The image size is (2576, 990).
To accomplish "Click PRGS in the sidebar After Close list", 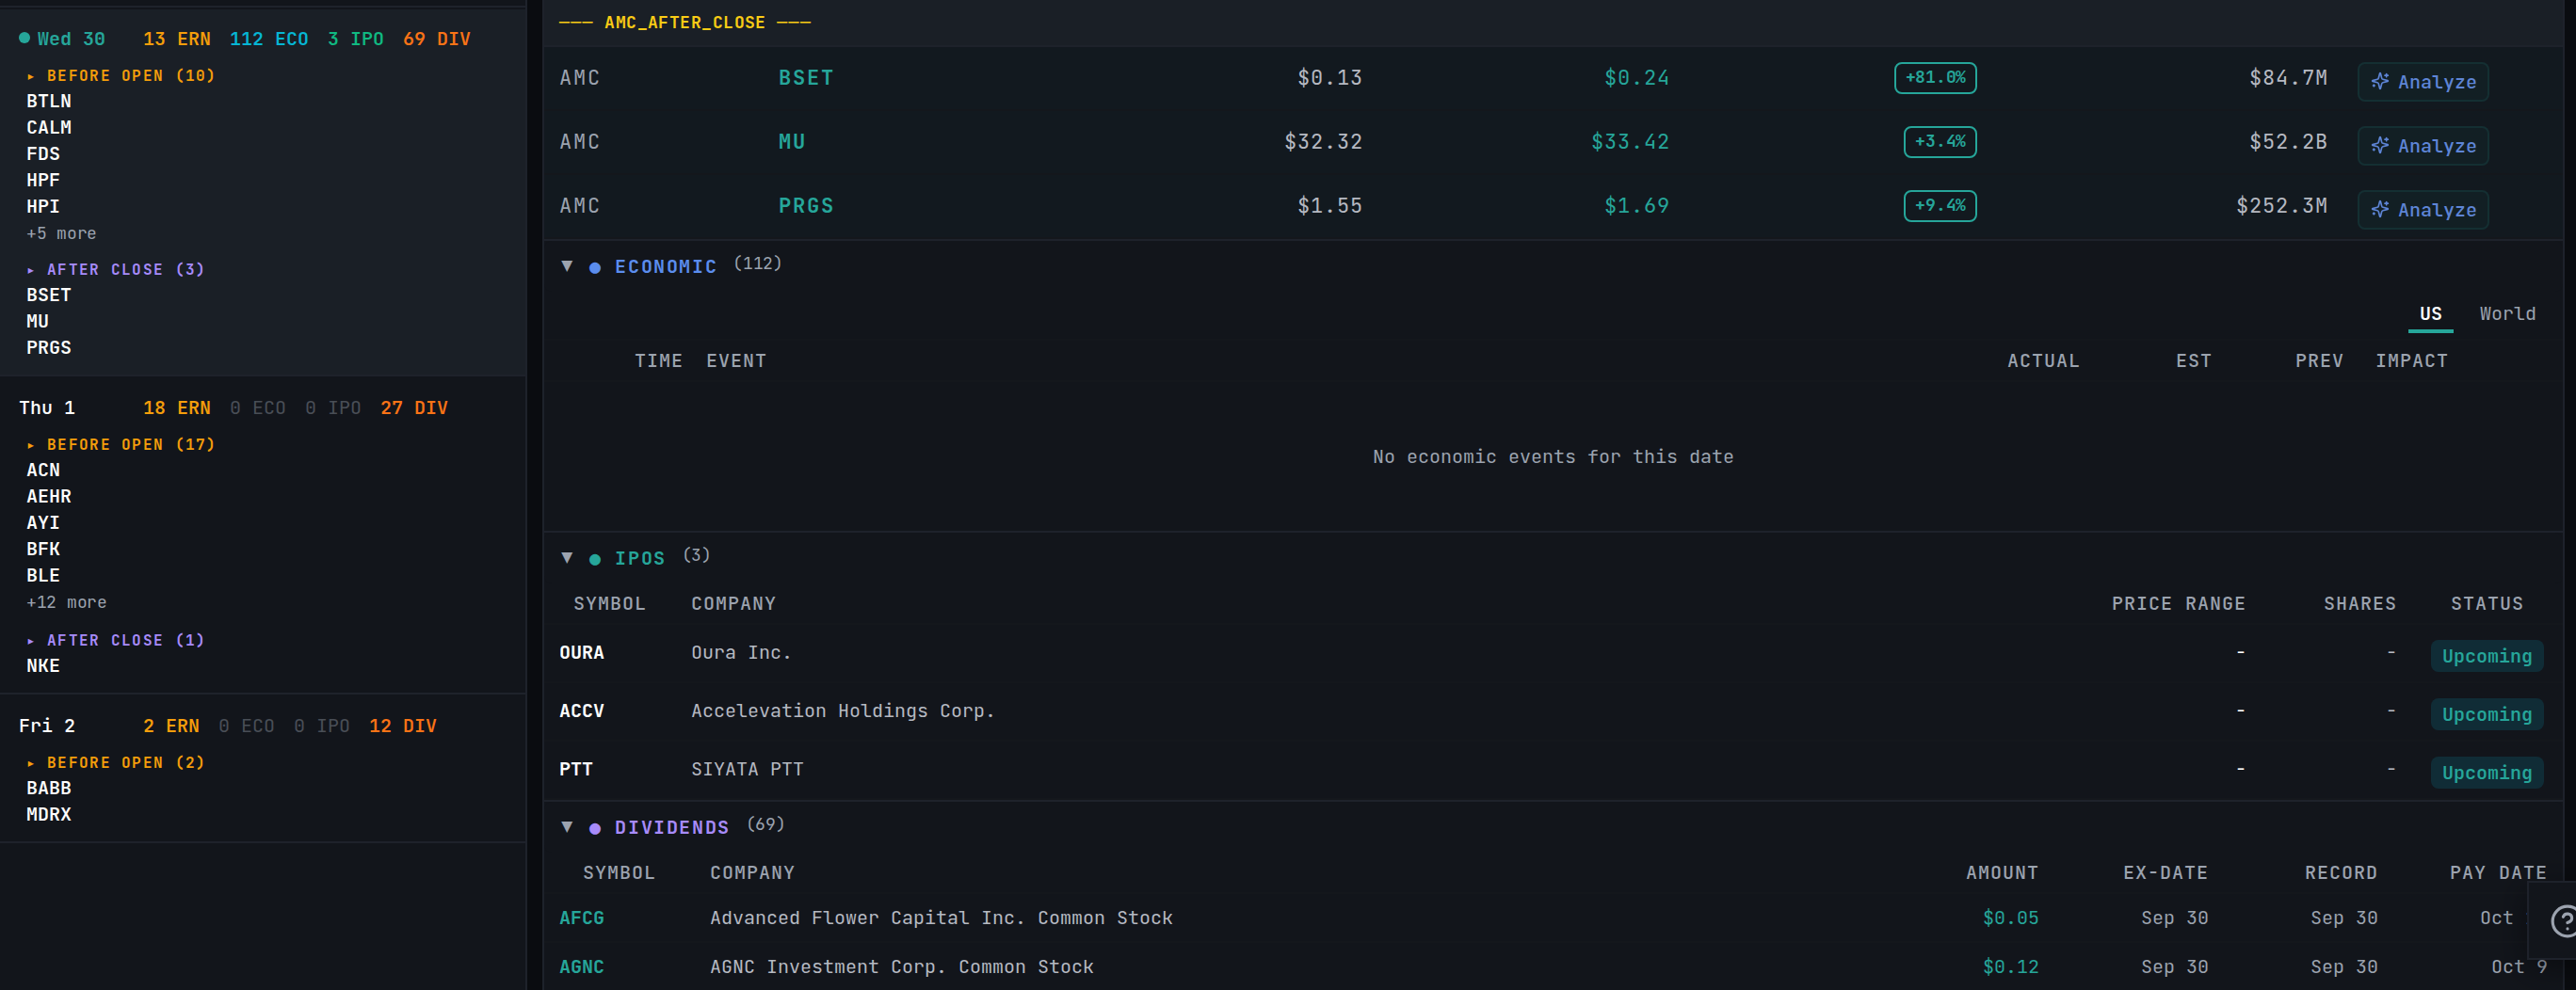I will [49, 348].
